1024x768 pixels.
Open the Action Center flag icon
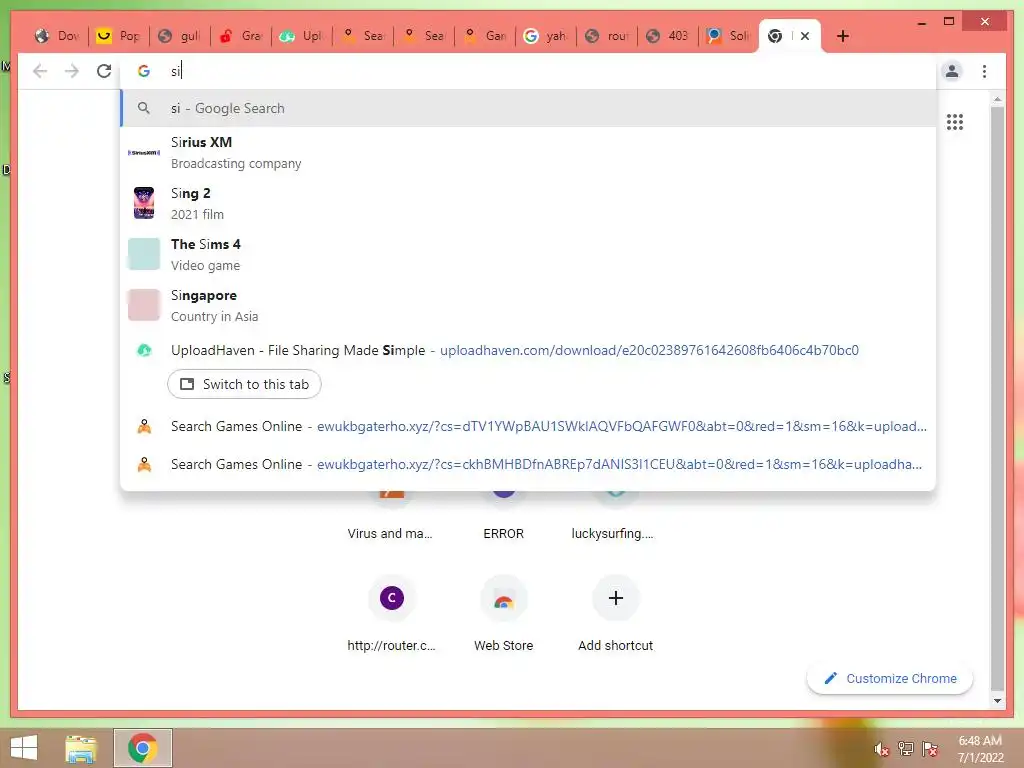[x=930, y=749]
